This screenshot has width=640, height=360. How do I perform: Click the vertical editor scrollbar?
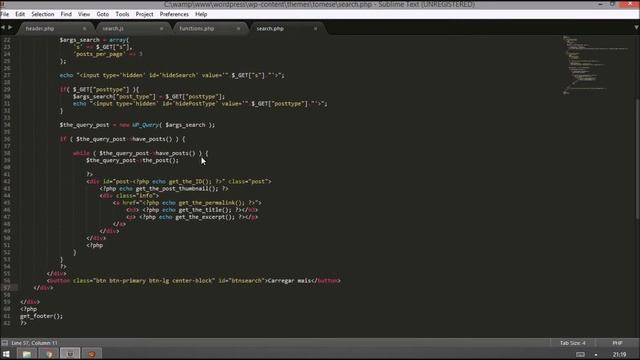coord(637,159)
